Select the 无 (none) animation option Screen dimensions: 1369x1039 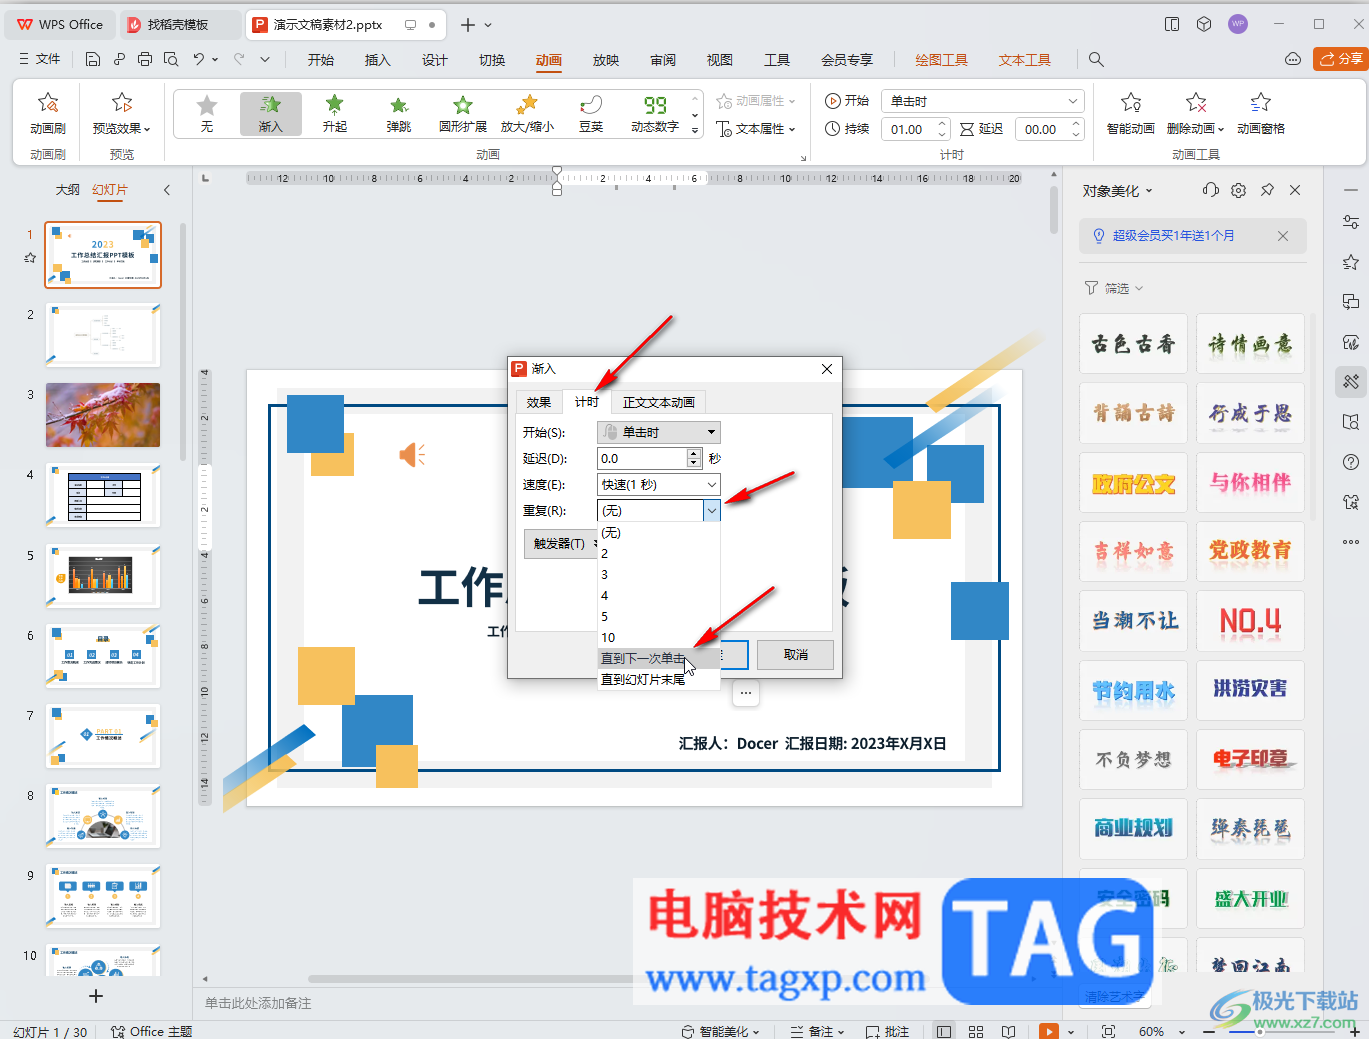pos(207,114)
